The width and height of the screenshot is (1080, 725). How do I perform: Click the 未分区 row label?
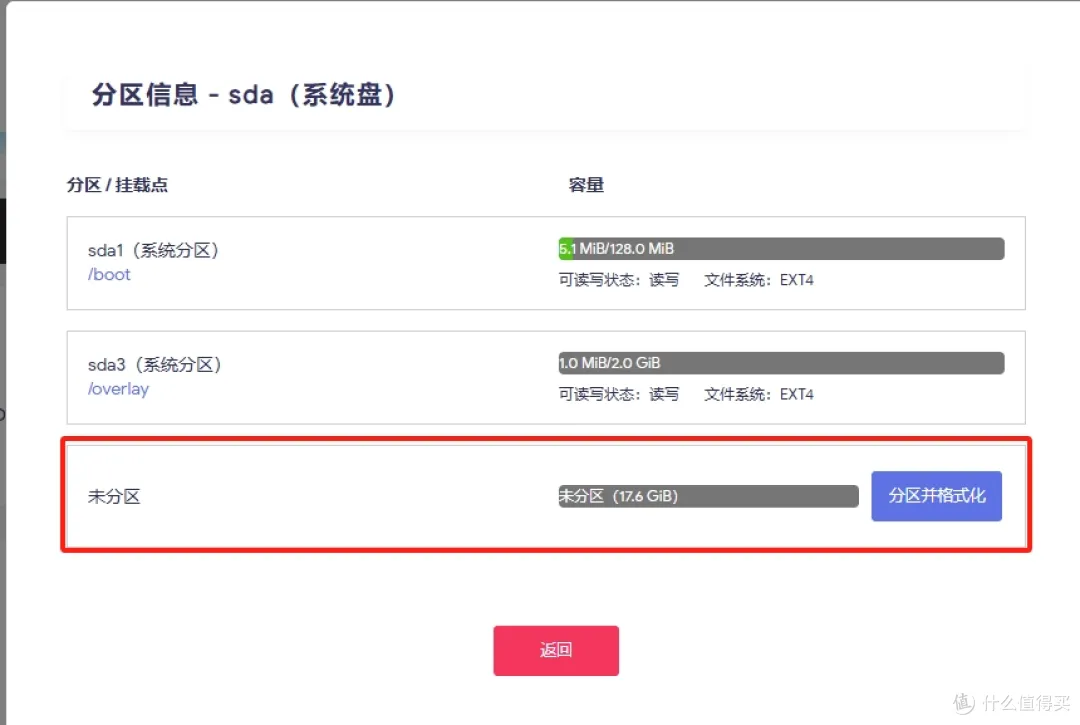click(x=114, y=496)
